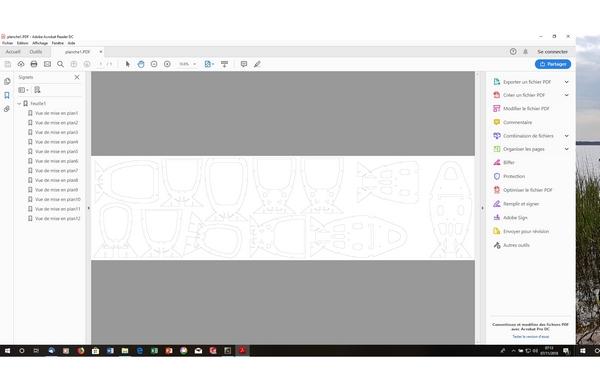Click the zoom in plus icon

[167, 64]
